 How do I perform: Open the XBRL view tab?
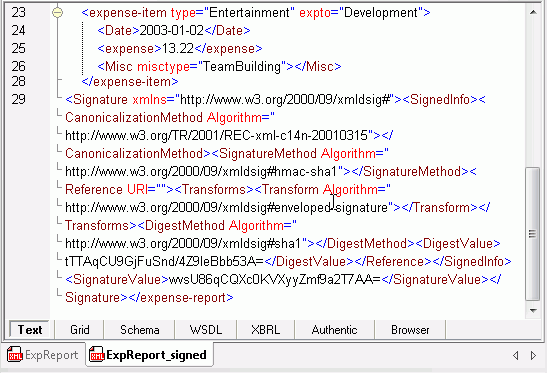tap(265, 330)
